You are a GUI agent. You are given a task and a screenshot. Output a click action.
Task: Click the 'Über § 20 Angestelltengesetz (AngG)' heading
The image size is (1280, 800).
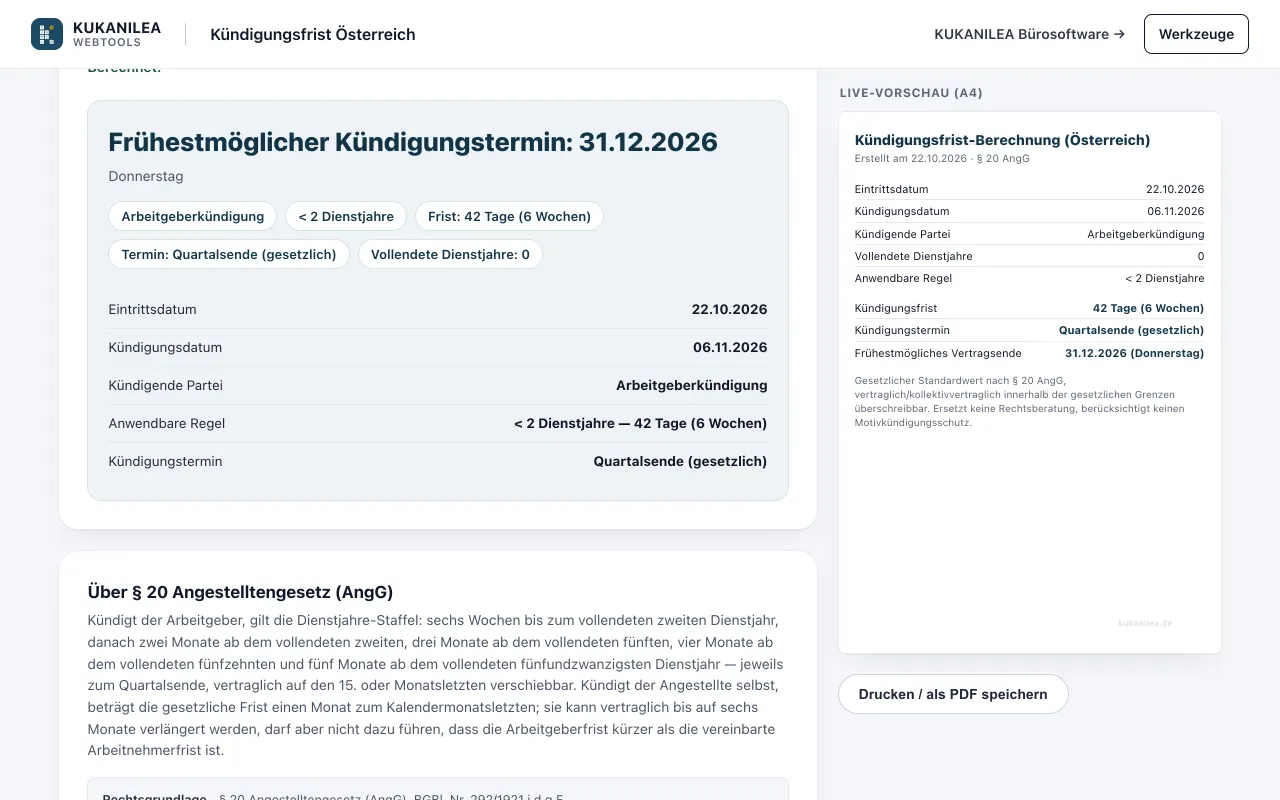pos(240,592)
